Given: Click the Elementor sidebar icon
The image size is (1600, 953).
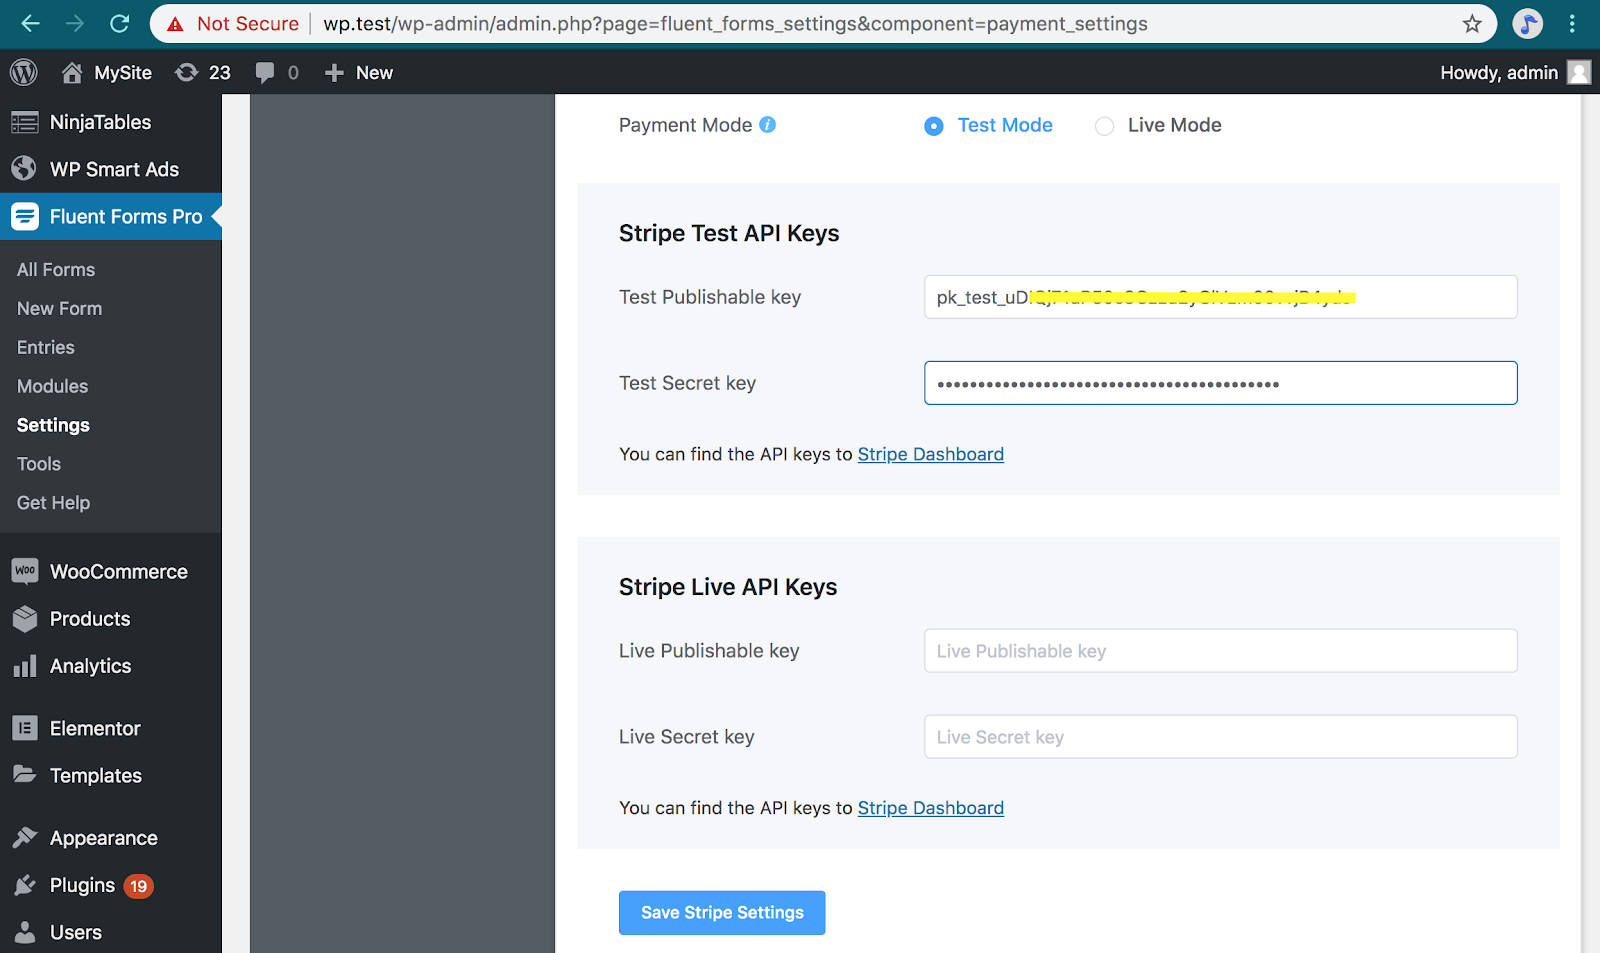Looking at the screenshot, I should coord(25,728).
